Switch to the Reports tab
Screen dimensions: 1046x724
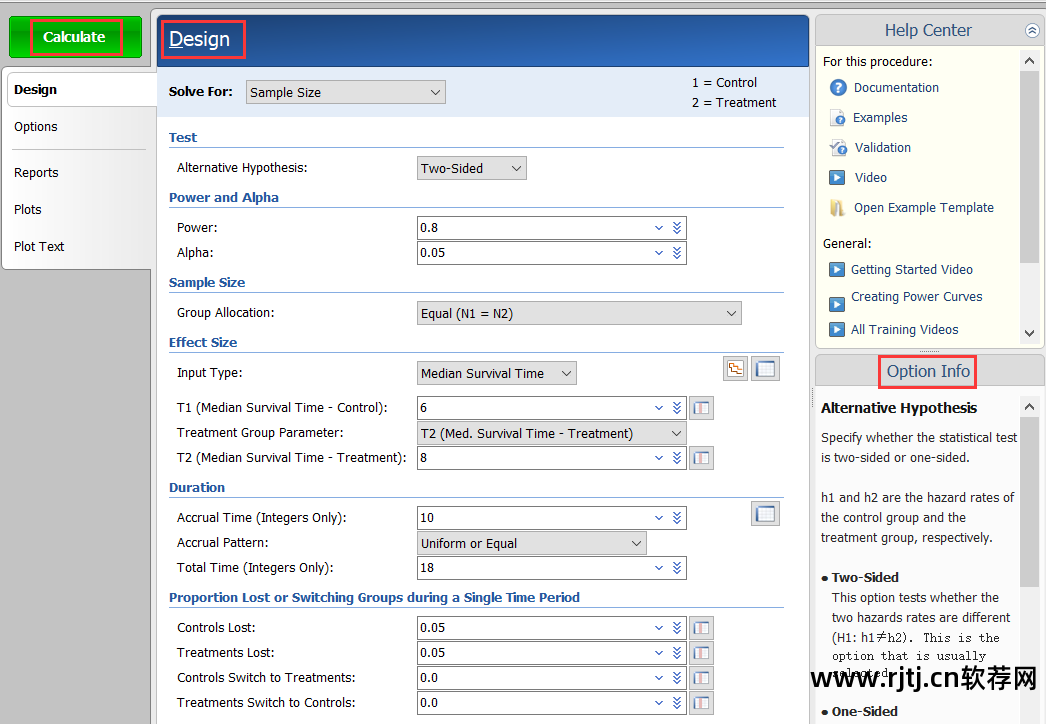(x=36, y=173)
